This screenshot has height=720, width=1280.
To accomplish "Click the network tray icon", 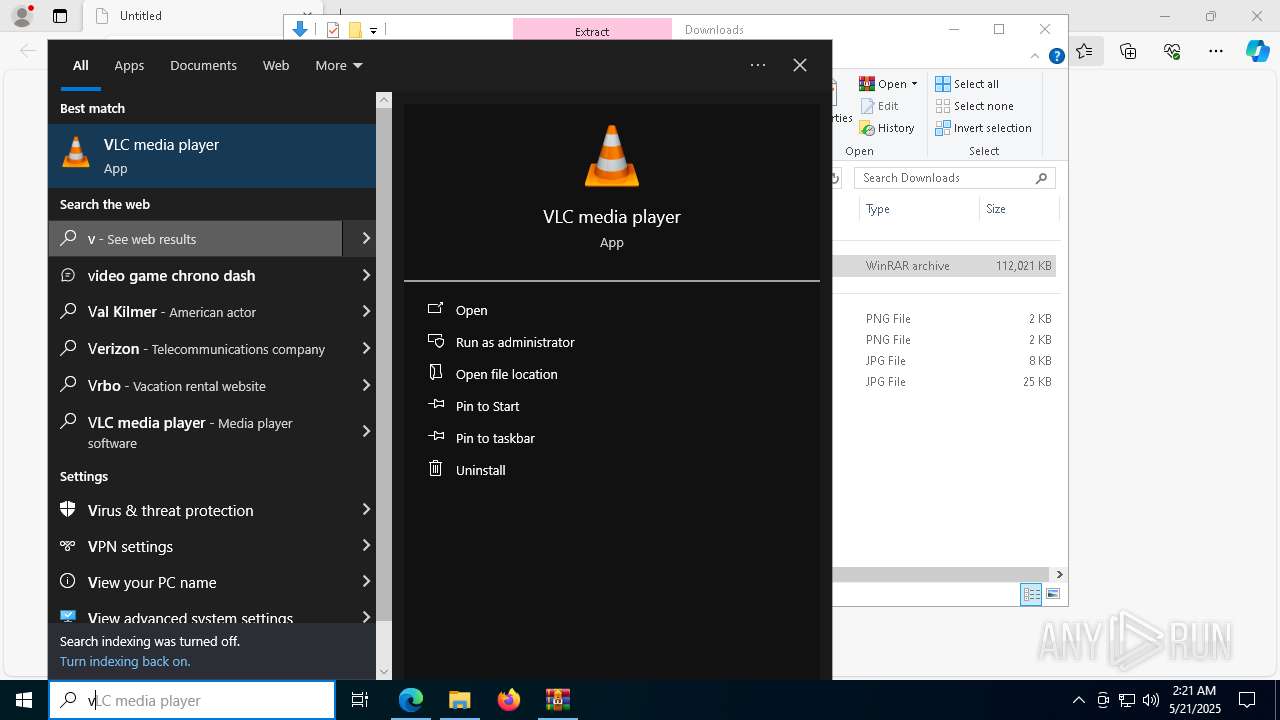I will [x=1127, y=700].
